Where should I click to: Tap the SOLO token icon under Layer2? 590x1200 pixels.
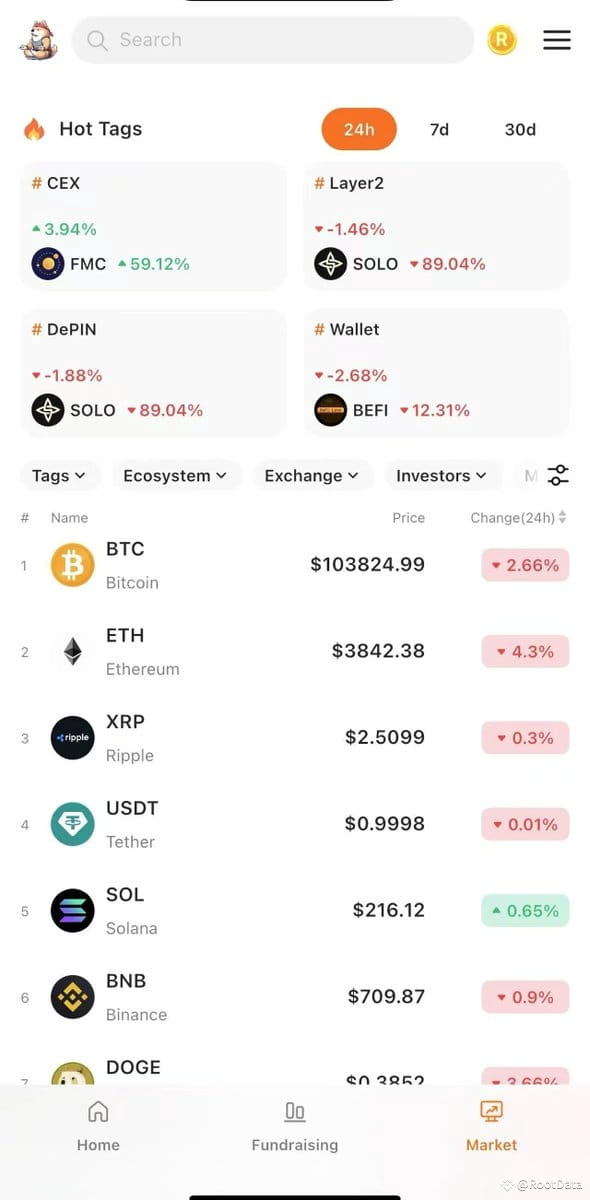[330, 264]
